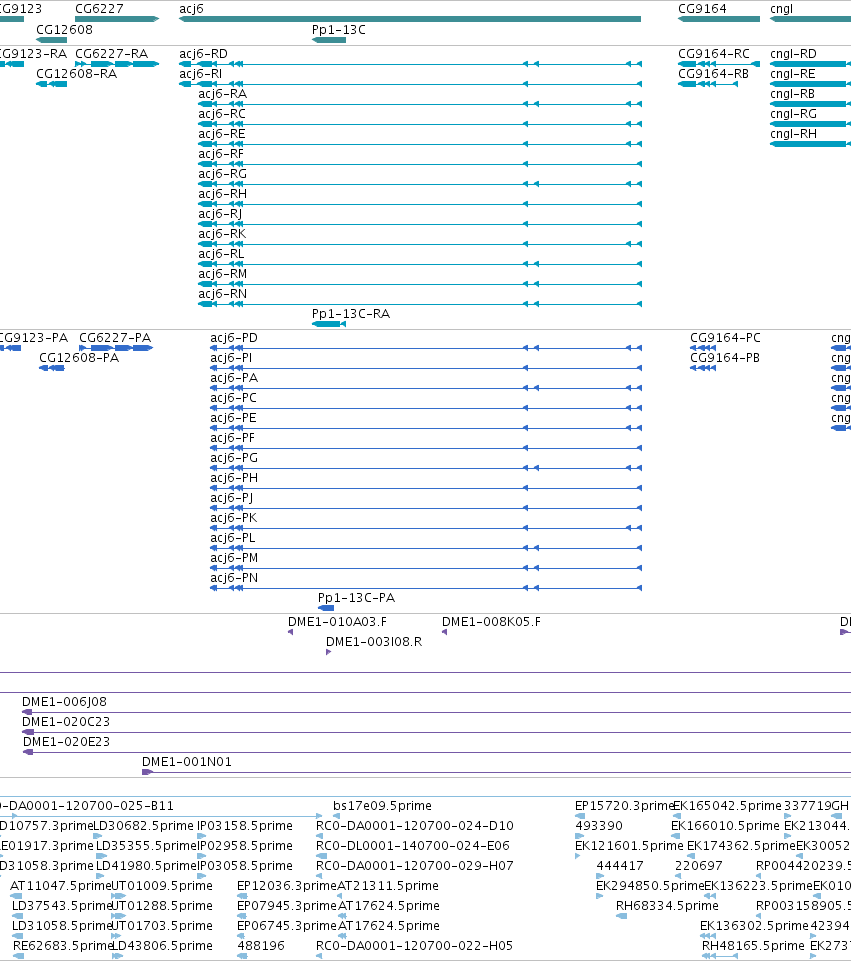Select protein acj6-PK
This screenshot has height=961, width=851.
click(x=233, y=518)
